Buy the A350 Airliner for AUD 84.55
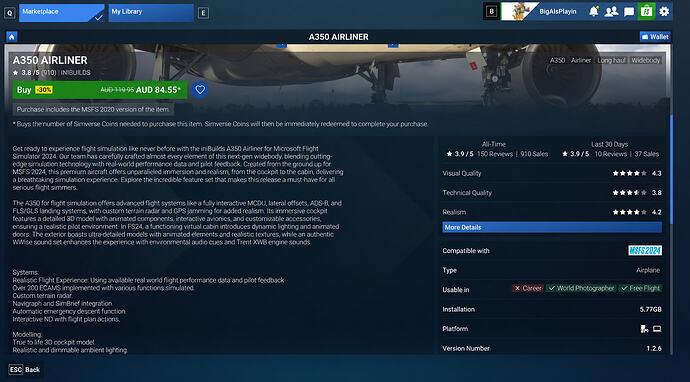Screen dimensions: 690x382 [100, 90]
